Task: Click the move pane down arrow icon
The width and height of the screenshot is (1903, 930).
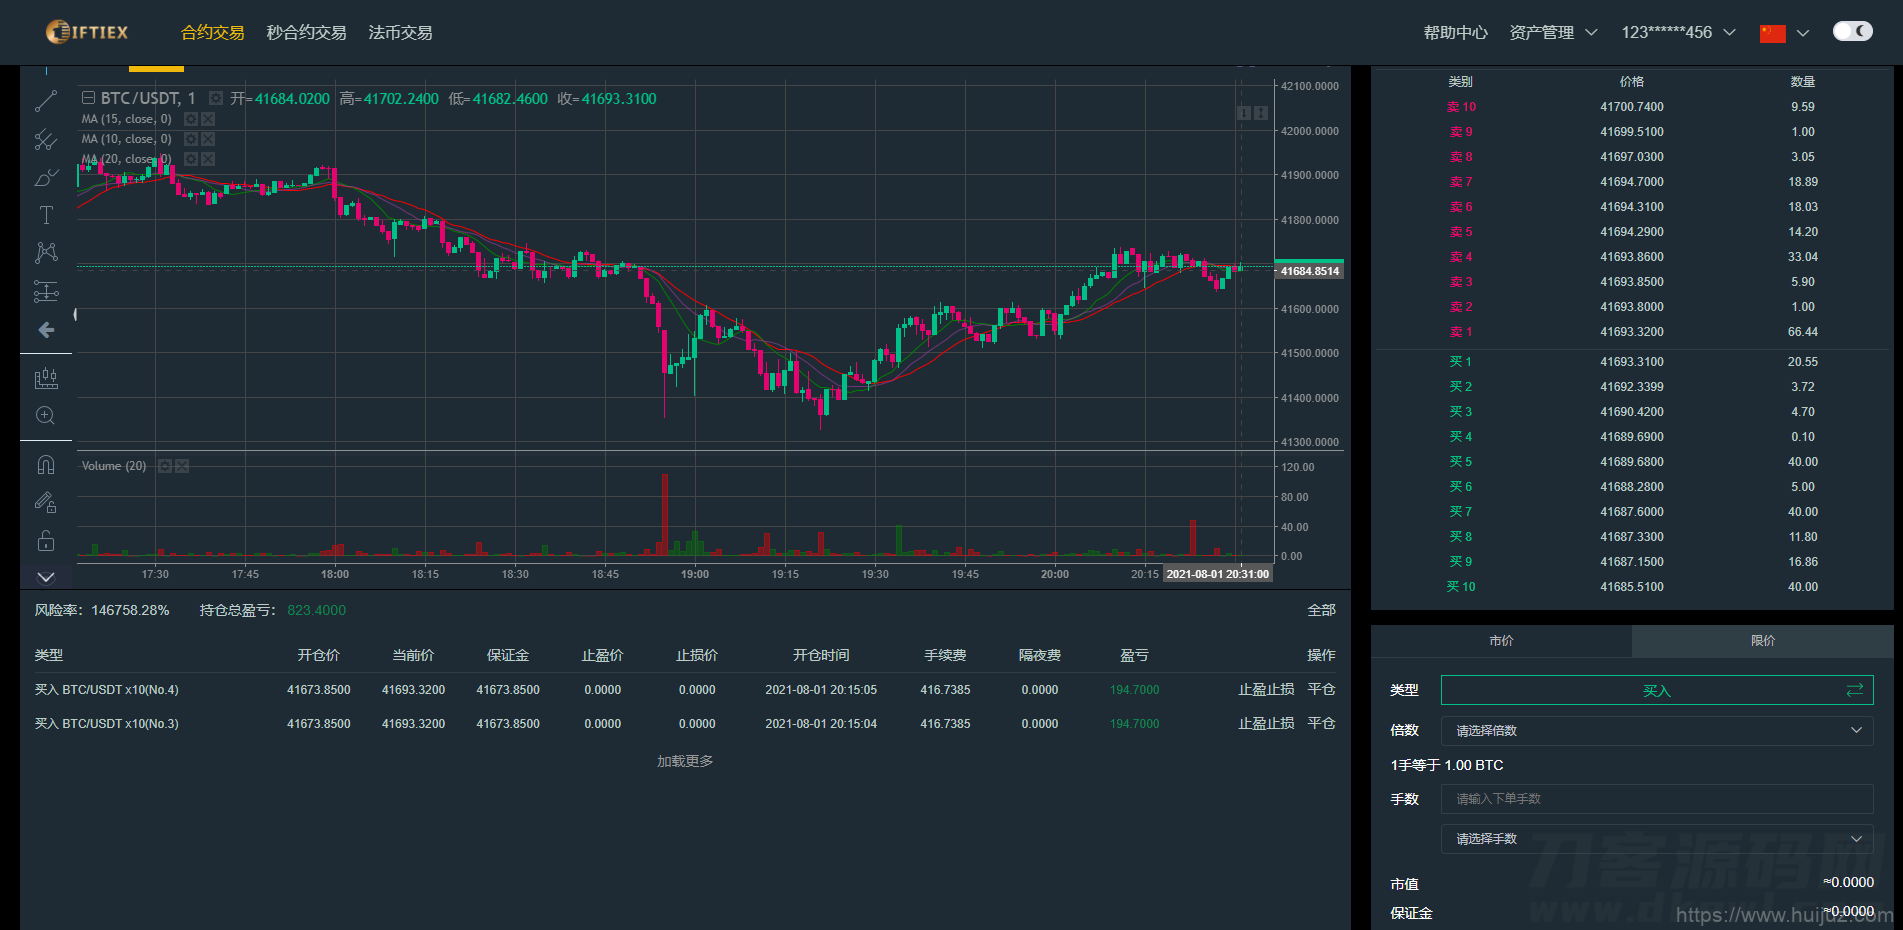Action: pos(1244,113)
